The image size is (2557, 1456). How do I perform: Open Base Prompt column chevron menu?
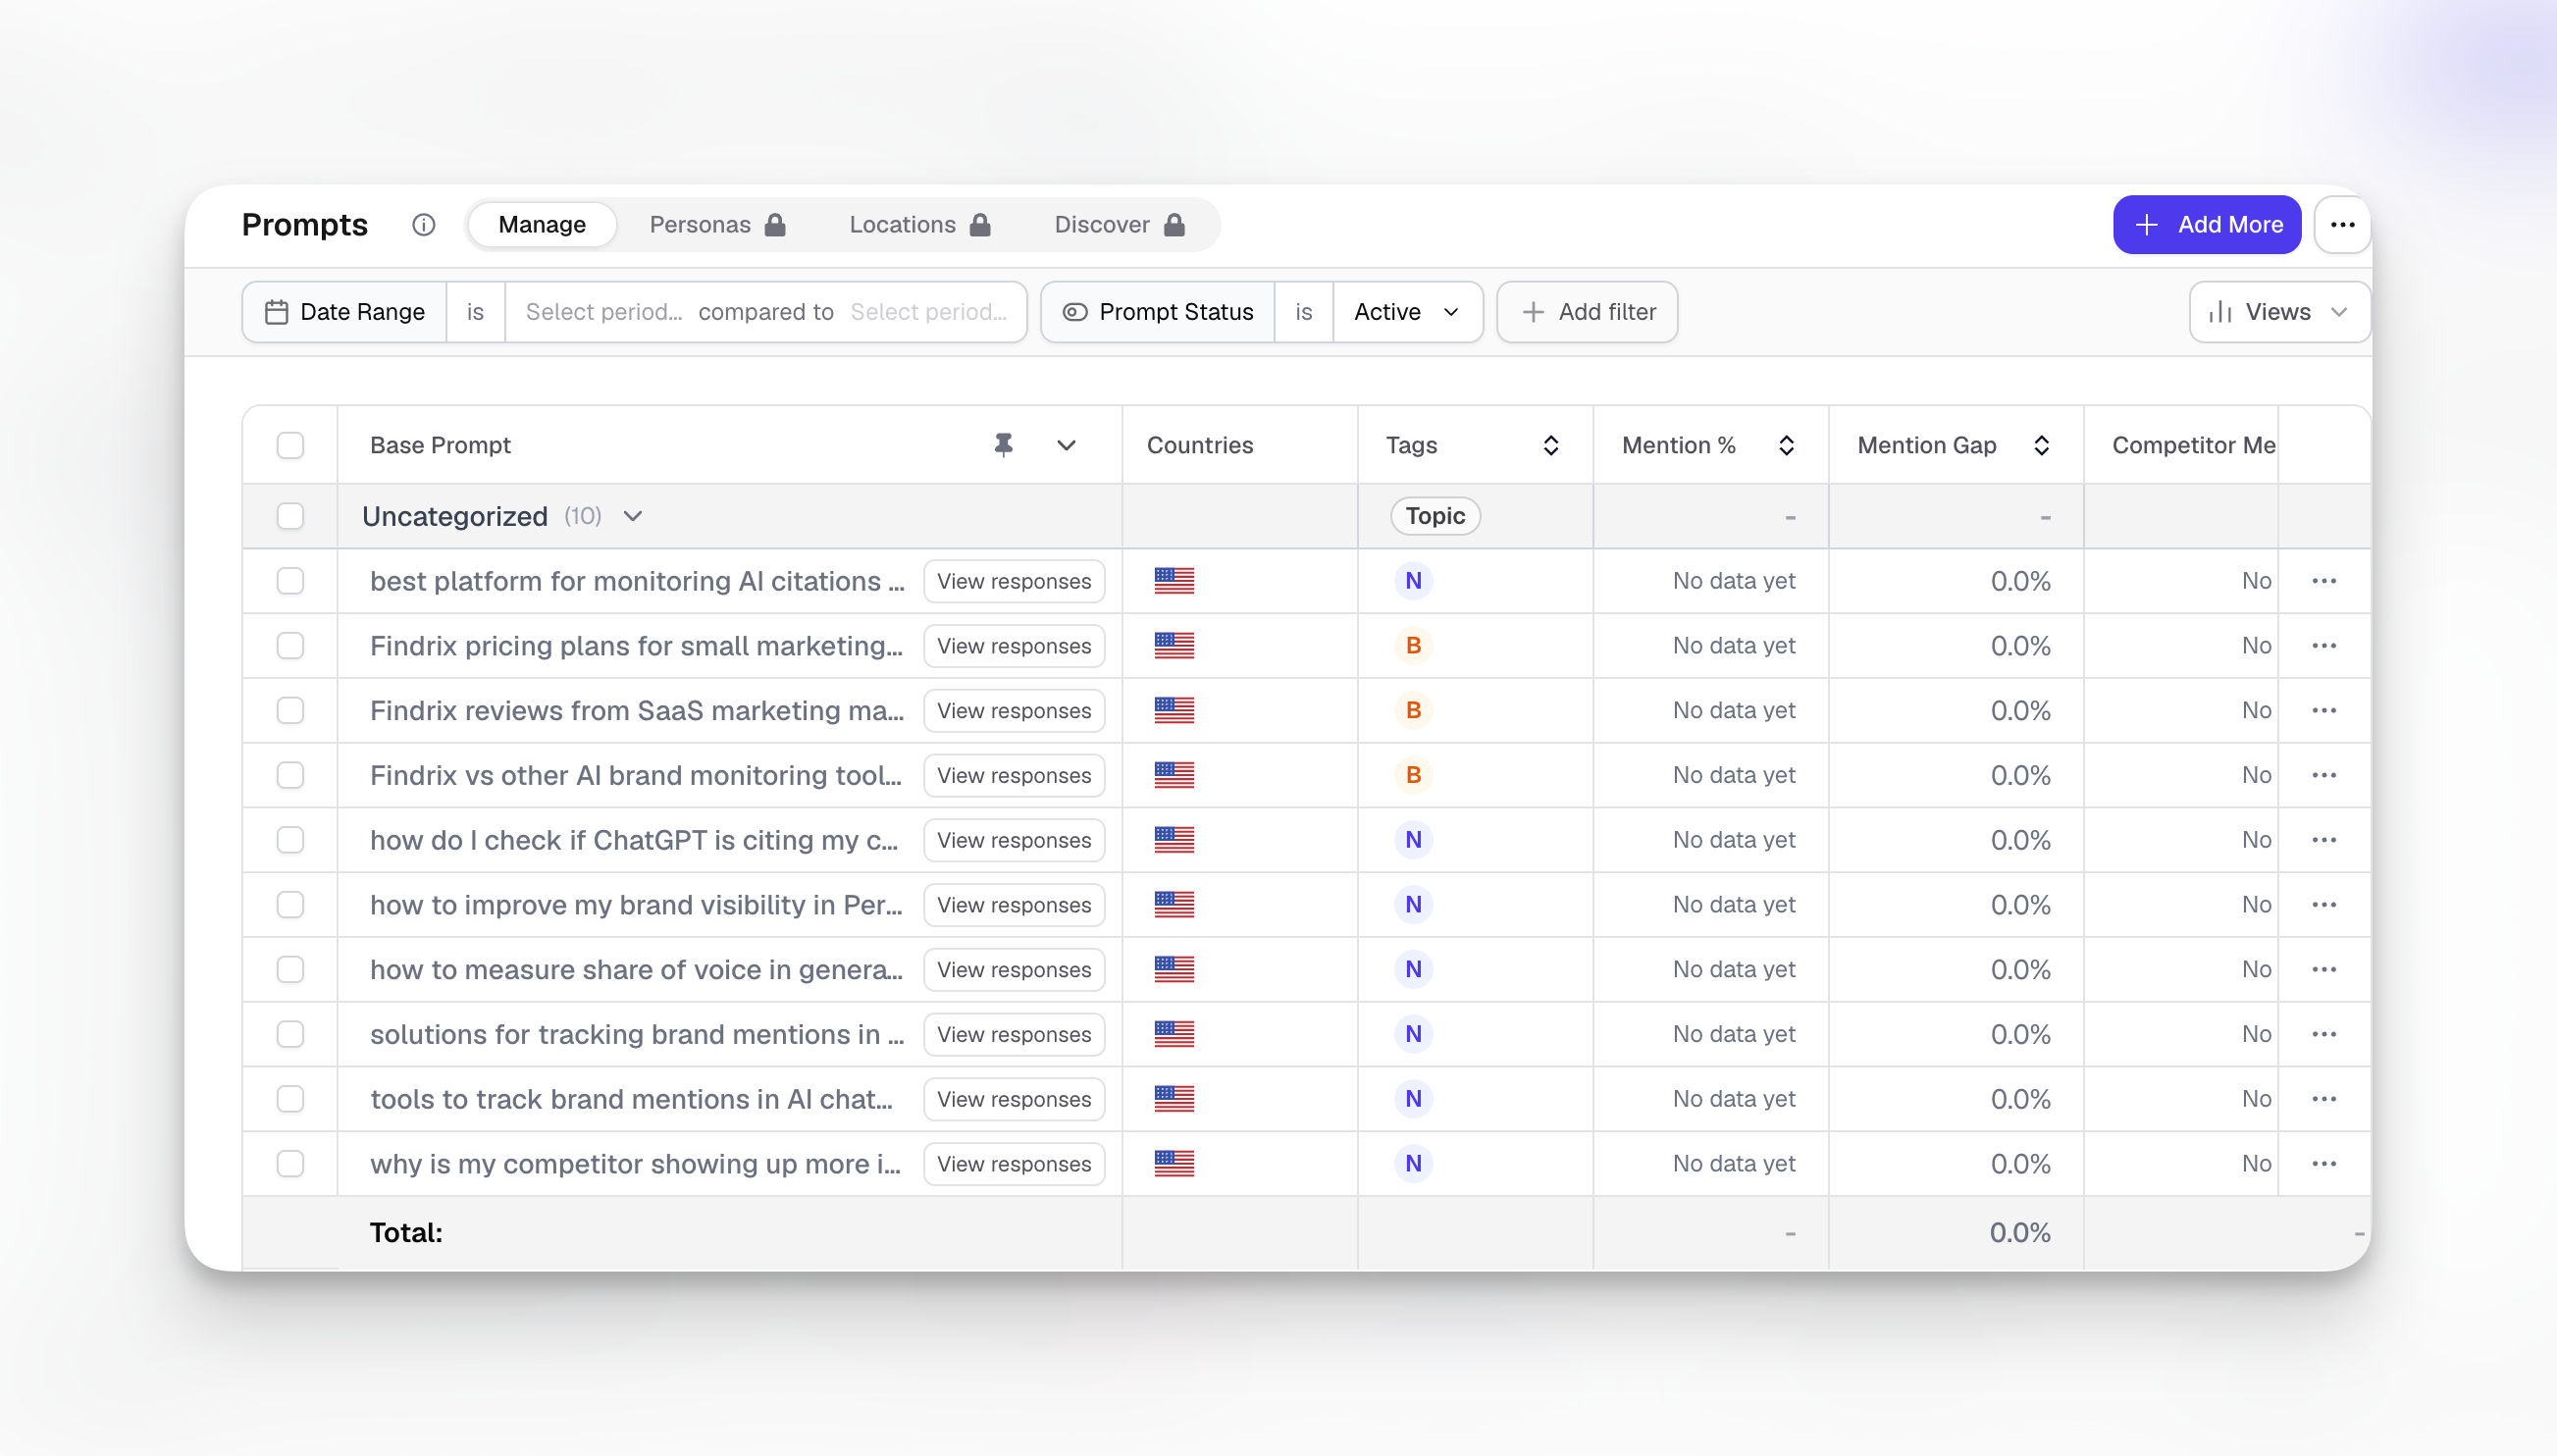click(1066, 445)
